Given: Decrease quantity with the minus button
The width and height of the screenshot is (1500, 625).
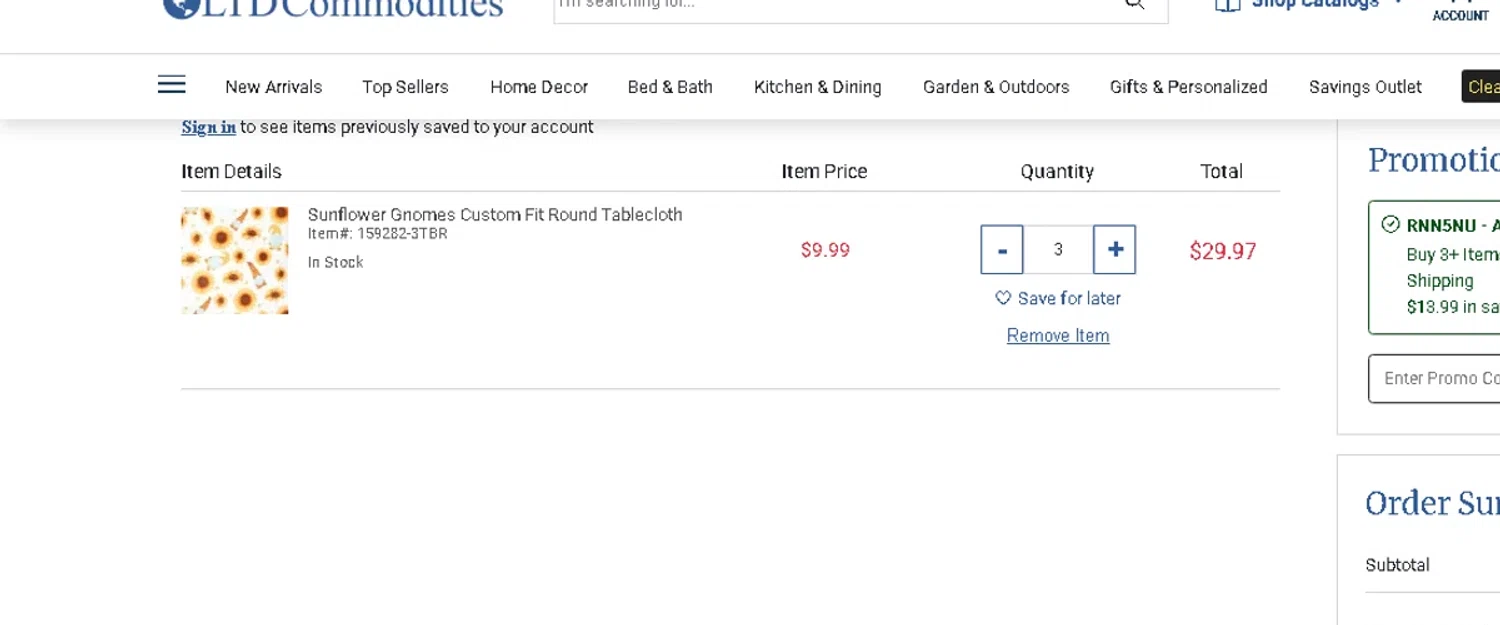Looking at the screenshot, I should [1002, 249].
